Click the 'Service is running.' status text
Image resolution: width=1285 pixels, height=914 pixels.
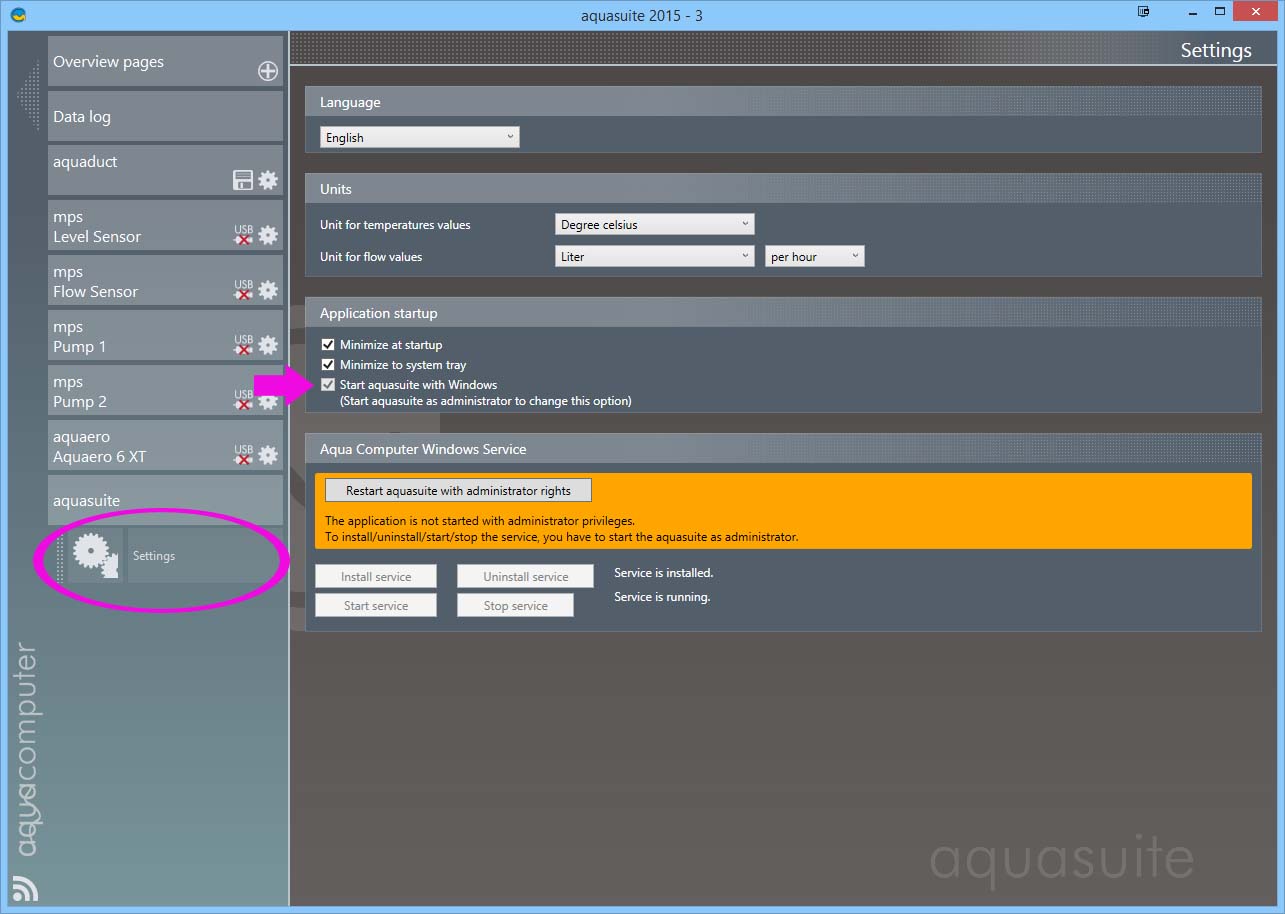[x=662, y=597]
